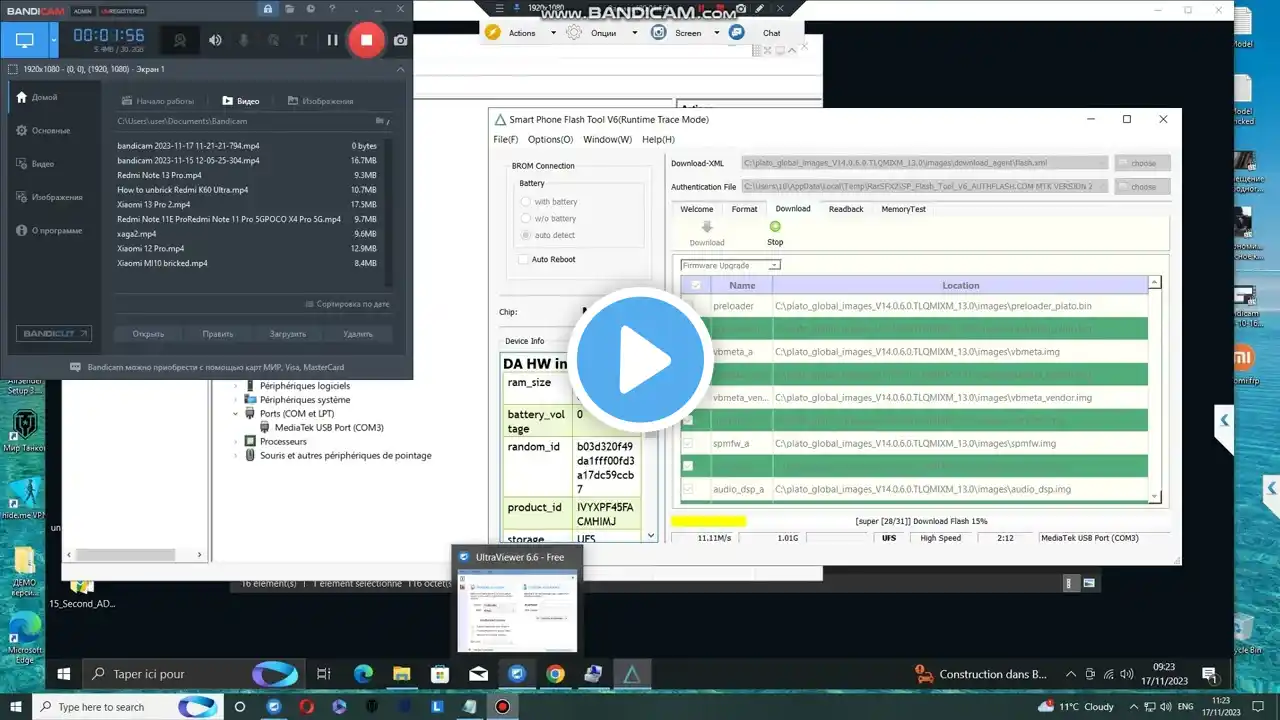Expand the Processeurs node in Device Manager
The height and width of the screenshot is (720, 1280).
pyautogui.click(x=237, y=441)
